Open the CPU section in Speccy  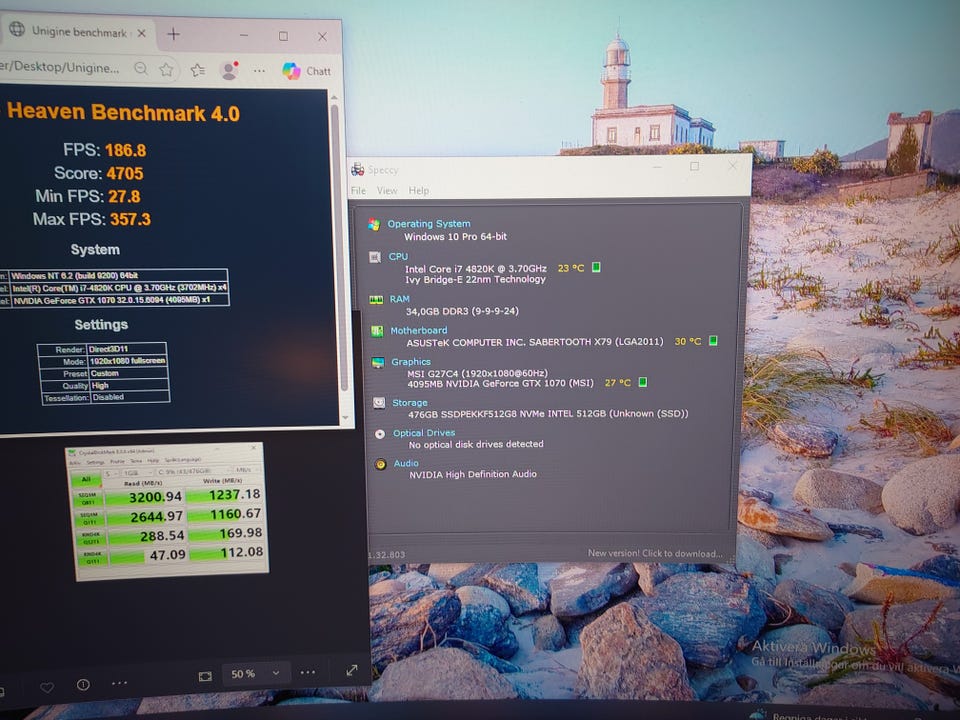(x=398, y=257)
